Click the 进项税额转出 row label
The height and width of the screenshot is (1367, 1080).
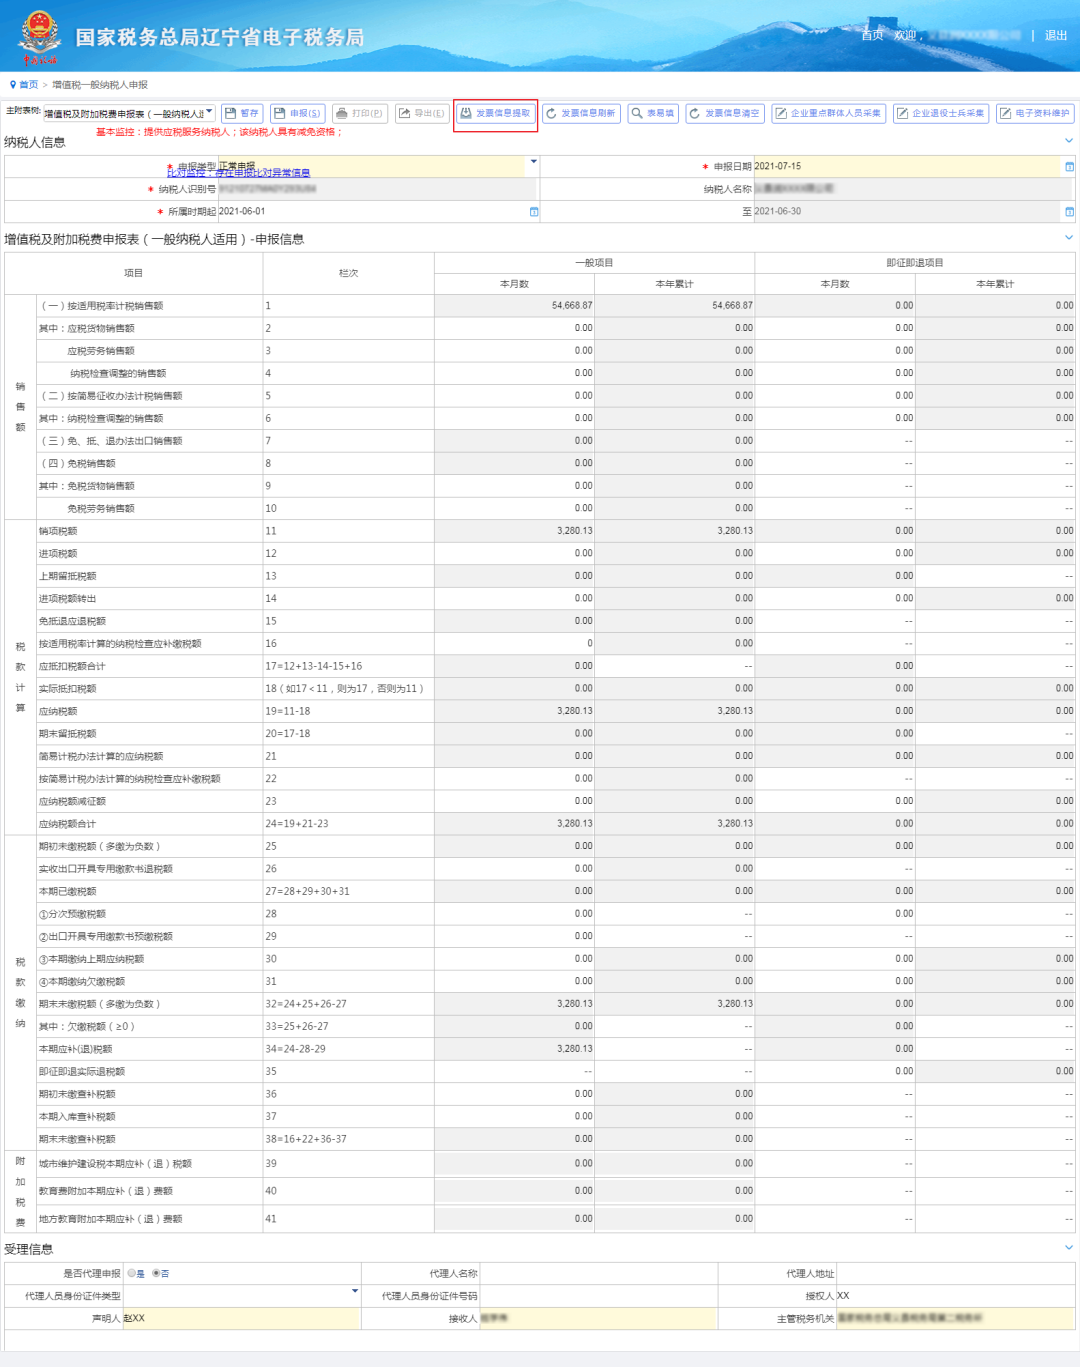click(67, 599)
